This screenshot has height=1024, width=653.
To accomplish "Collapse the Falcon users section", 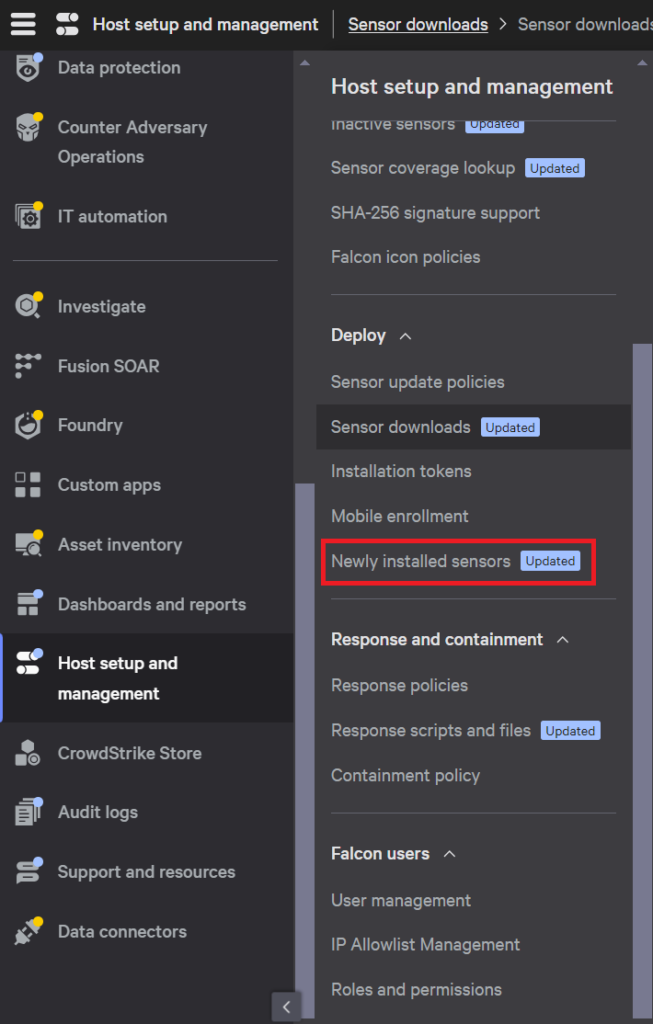I will pos(449,854).
